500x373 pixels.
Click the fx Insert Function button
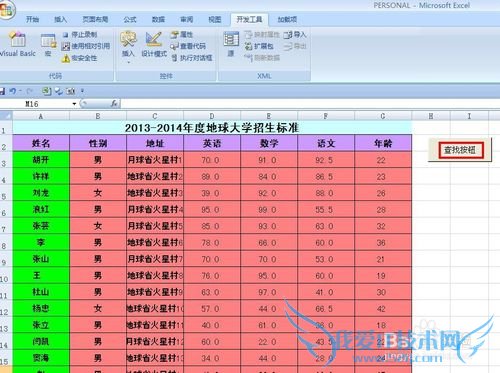[x=114, y=104]
